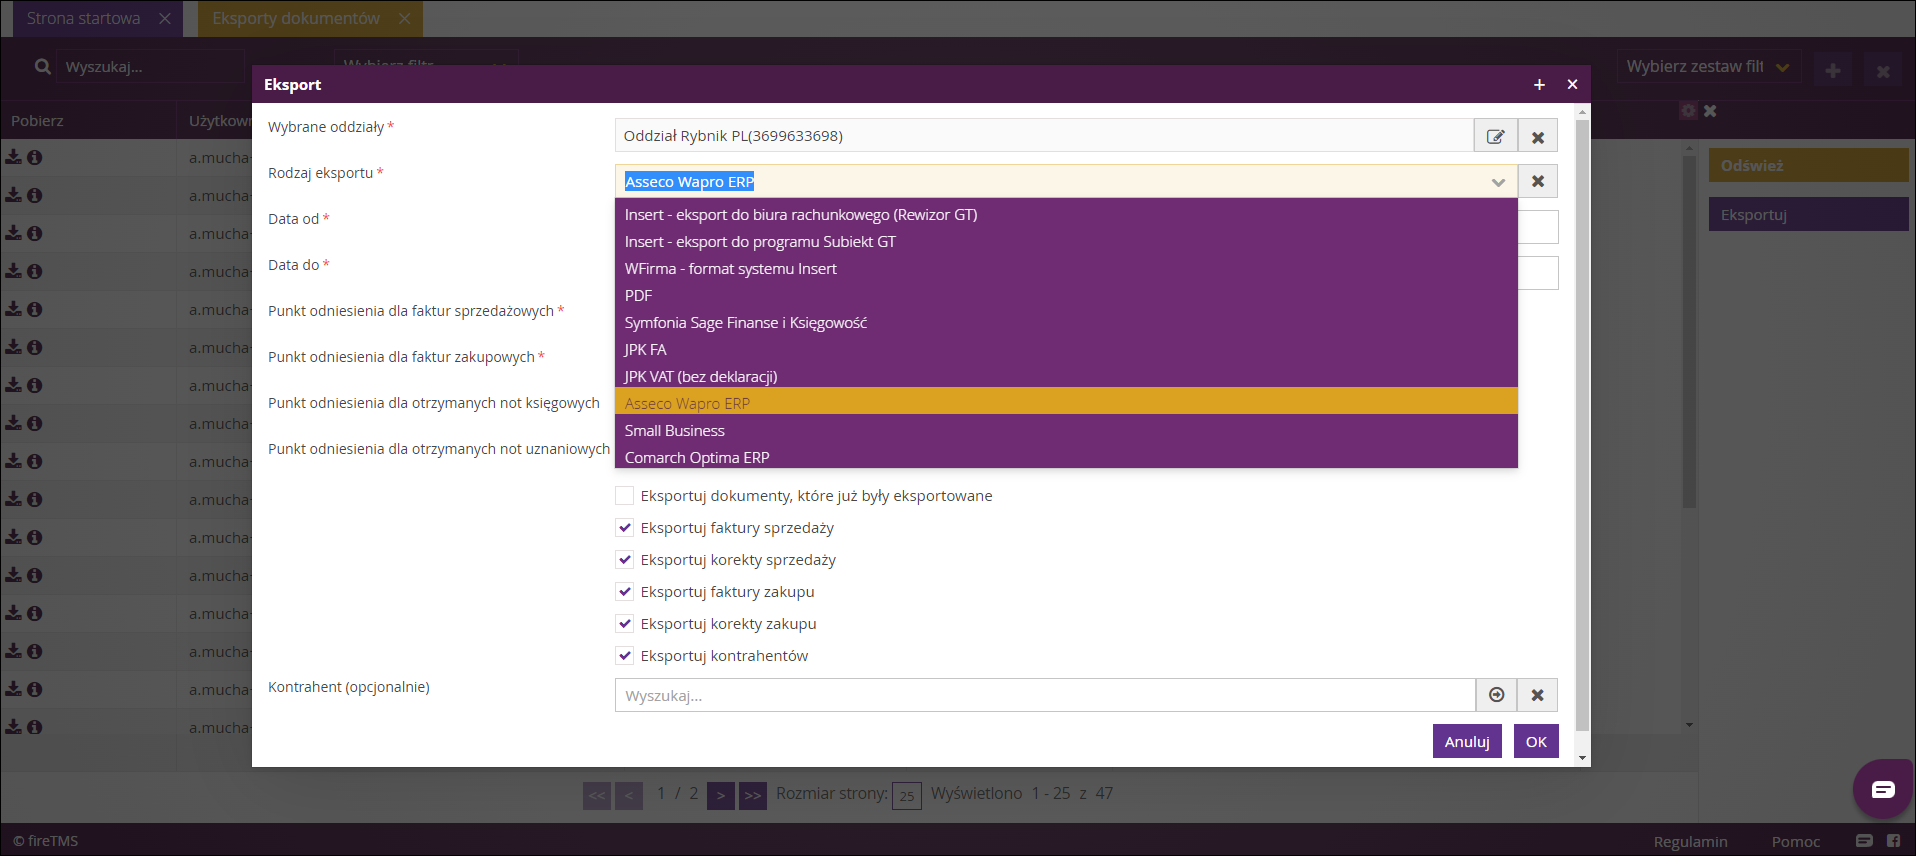Choose Insert Subiekt GT export option
1916x856 pixels.
pos(1066,241)
